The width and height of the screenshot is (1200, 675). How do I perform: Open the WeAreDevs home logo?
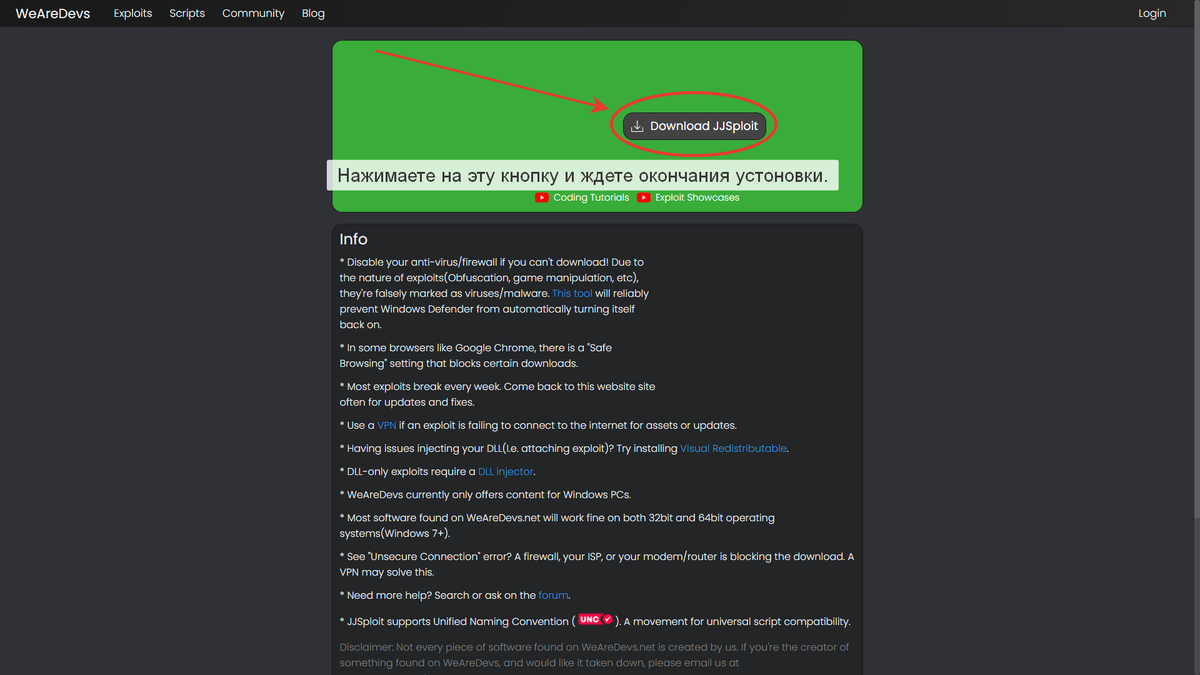[x=53, y=13]
